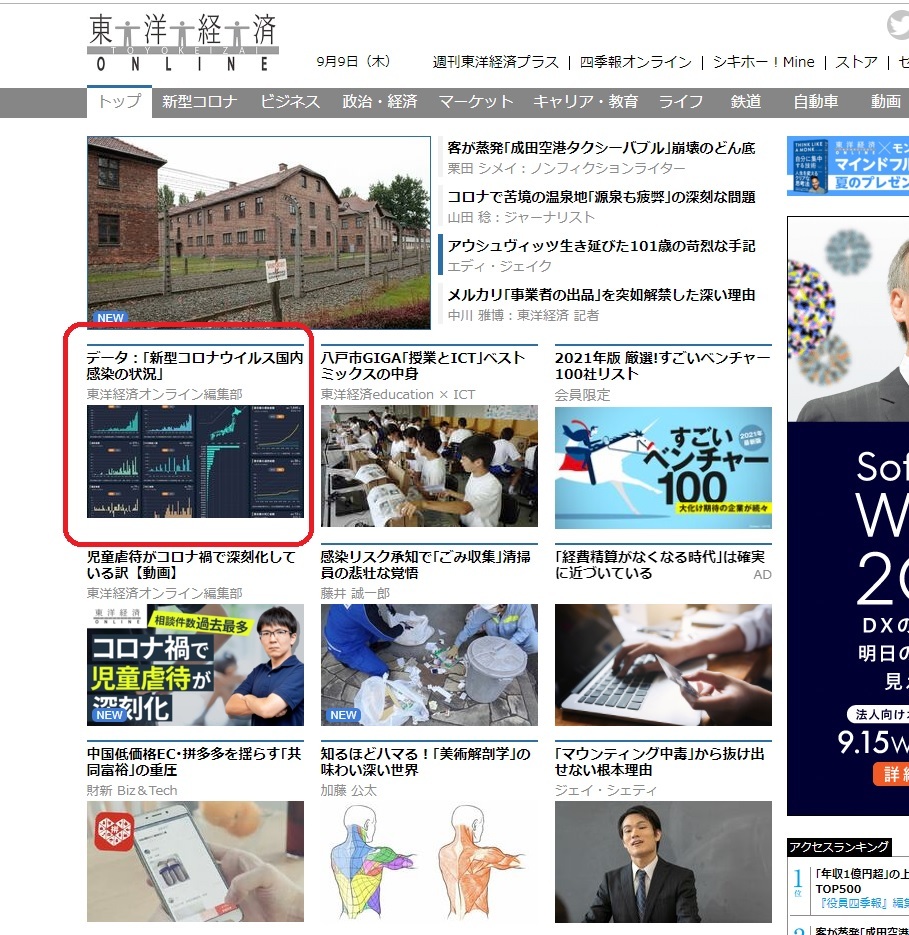Viewport: 909px width, 935px height.
Task: Click the Twitter bird icon in header
Action: 898,27
